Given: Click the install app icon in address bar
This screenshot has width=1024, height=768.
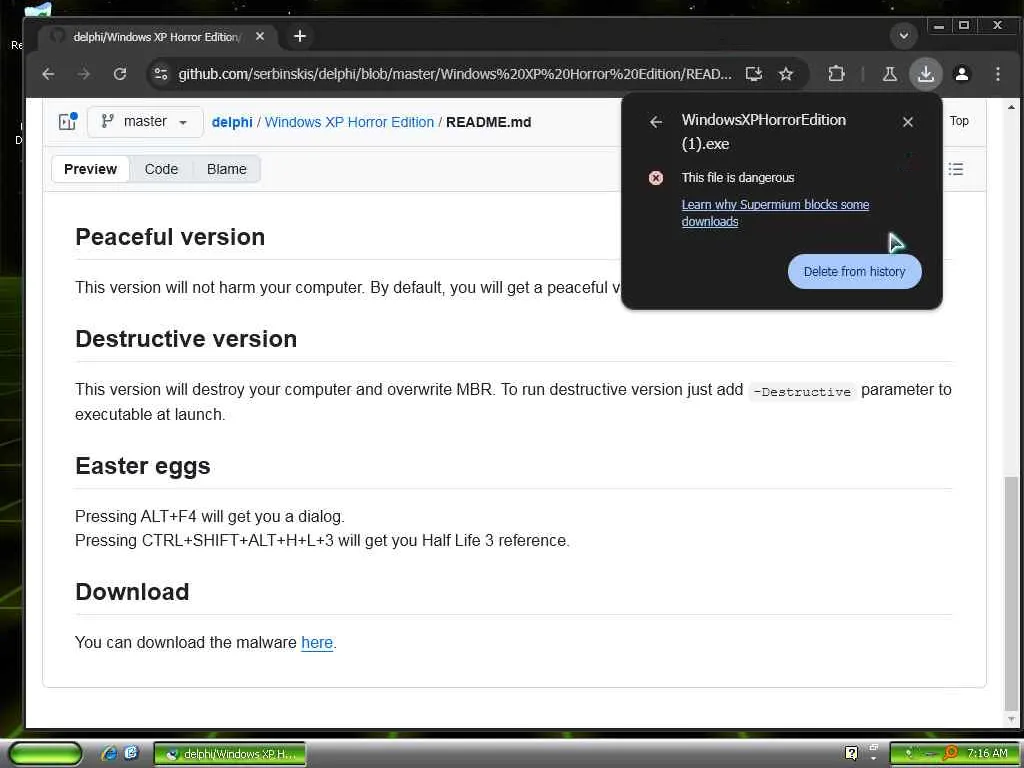Looking at the screenshot, I should [754, 74].
